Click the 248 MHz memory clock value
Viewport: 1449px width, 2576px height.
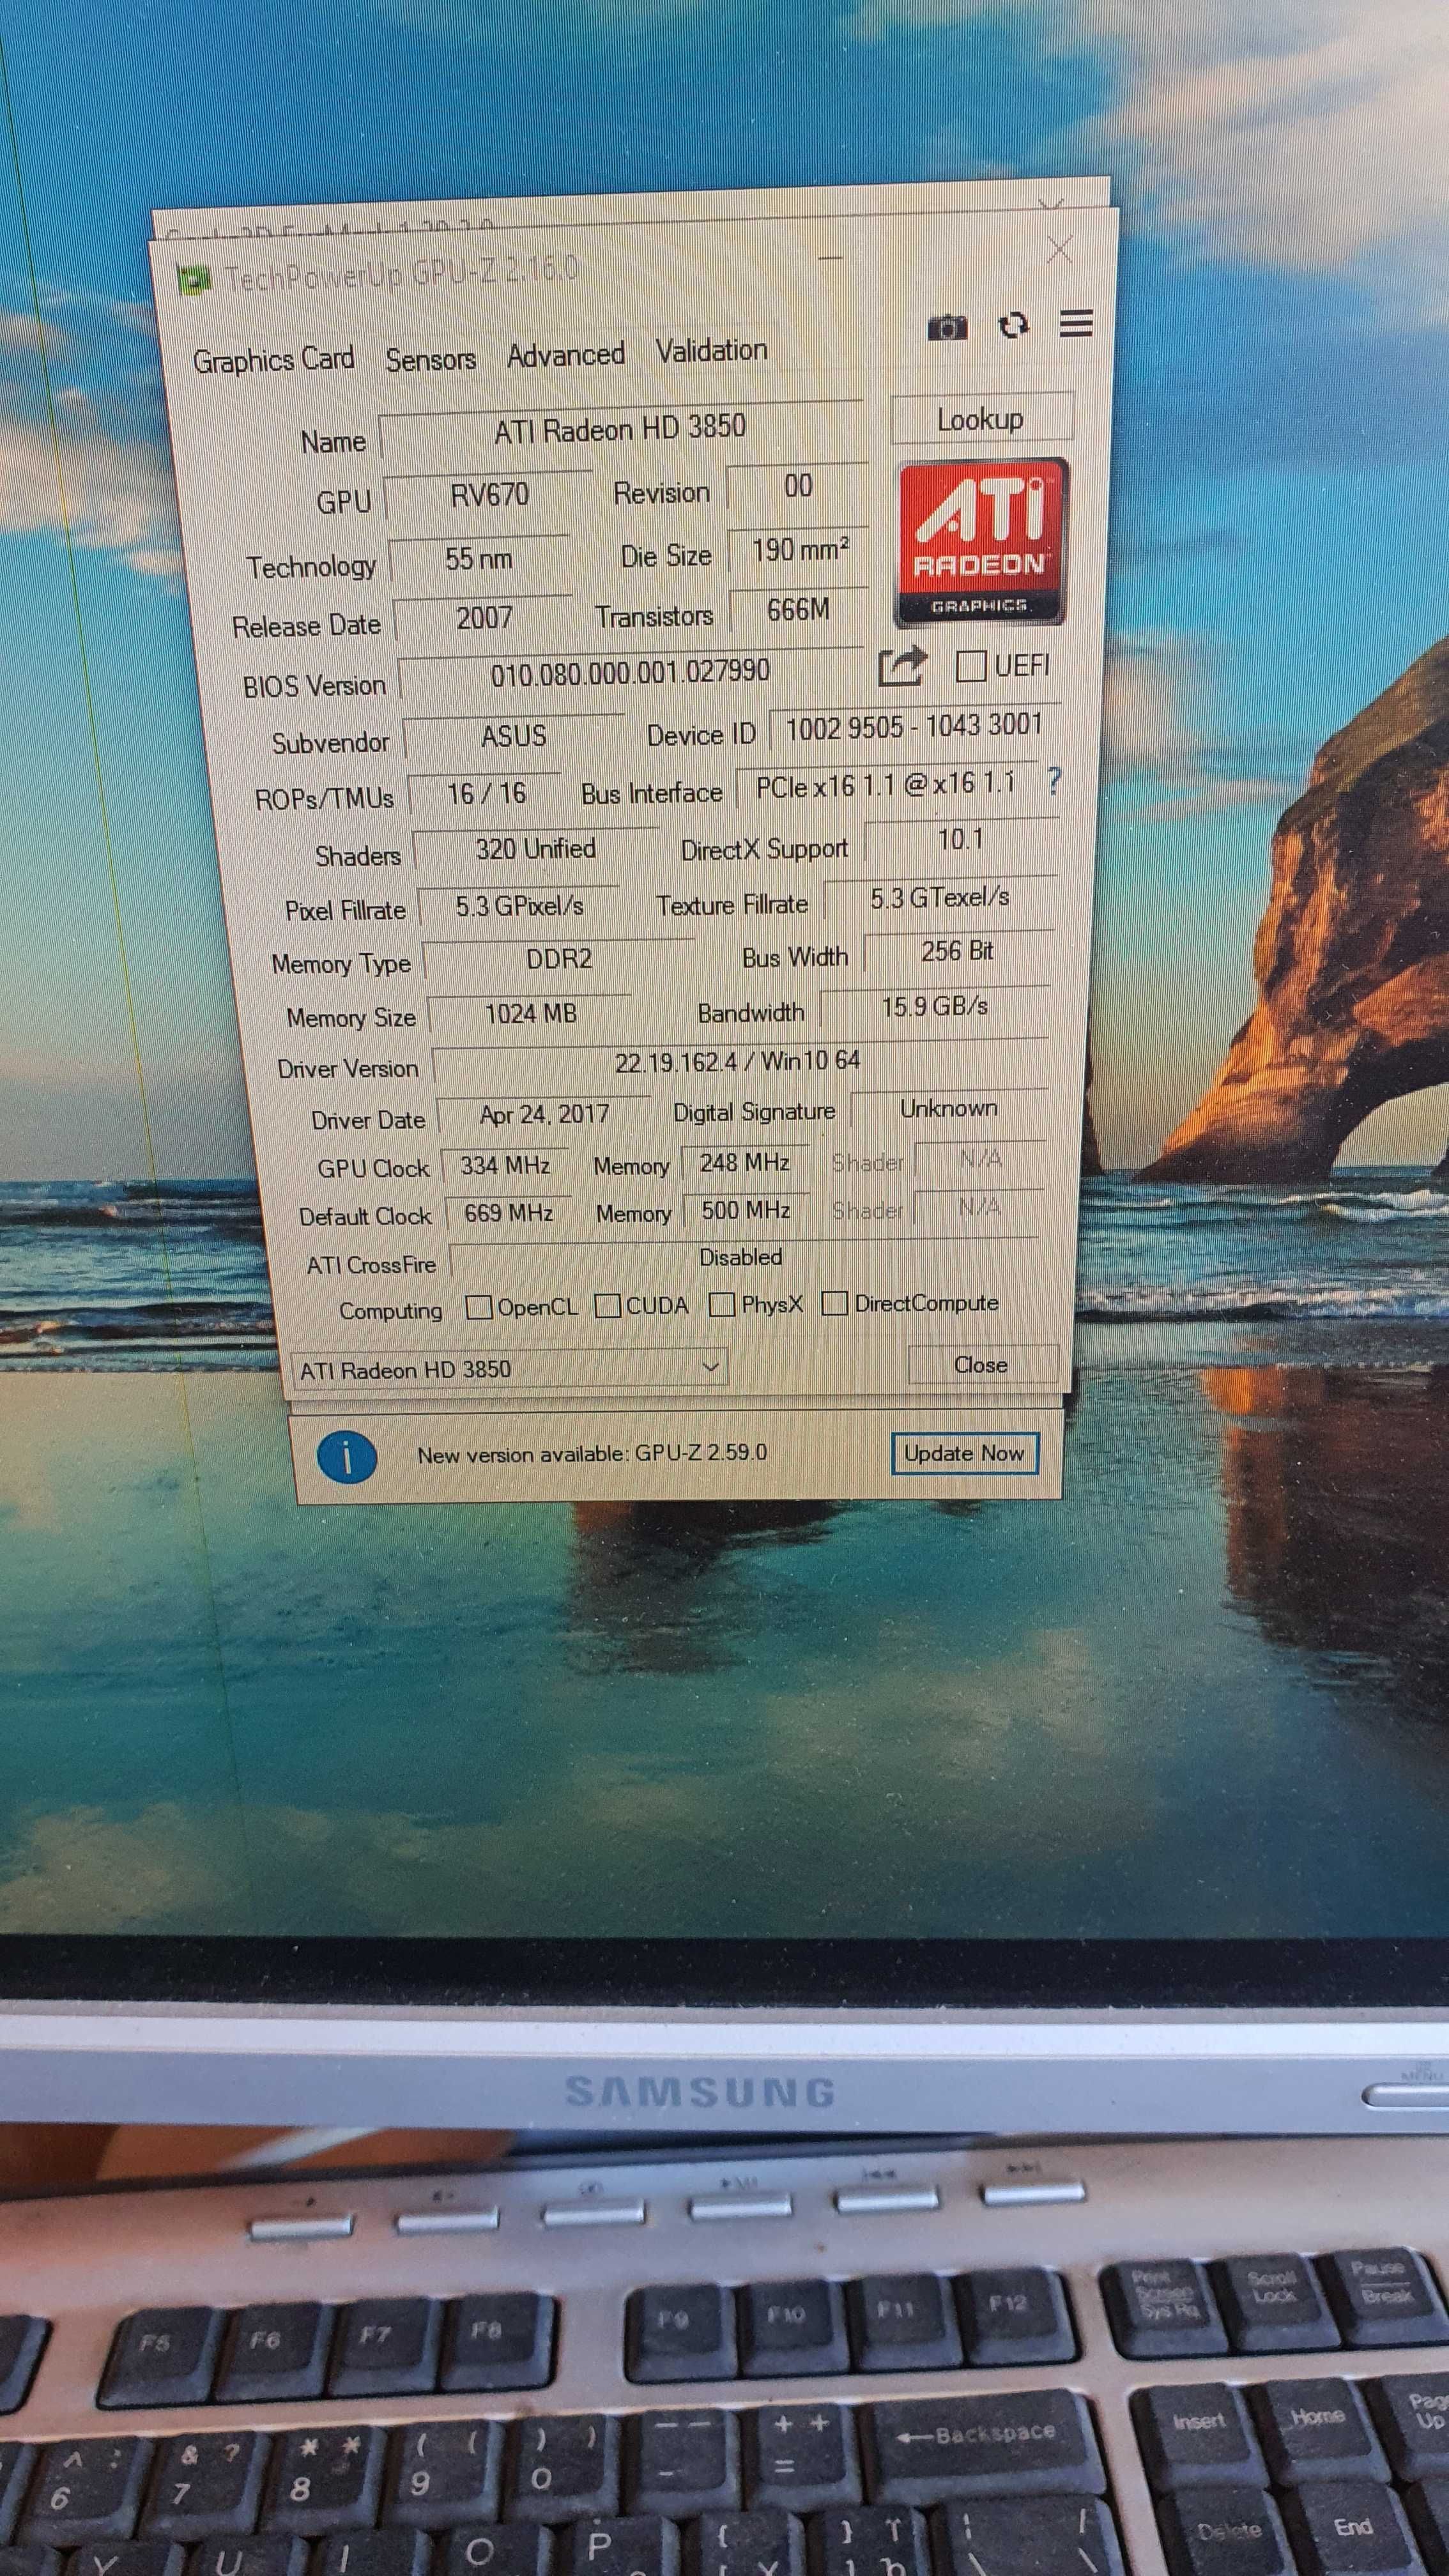coord(744,1163)
